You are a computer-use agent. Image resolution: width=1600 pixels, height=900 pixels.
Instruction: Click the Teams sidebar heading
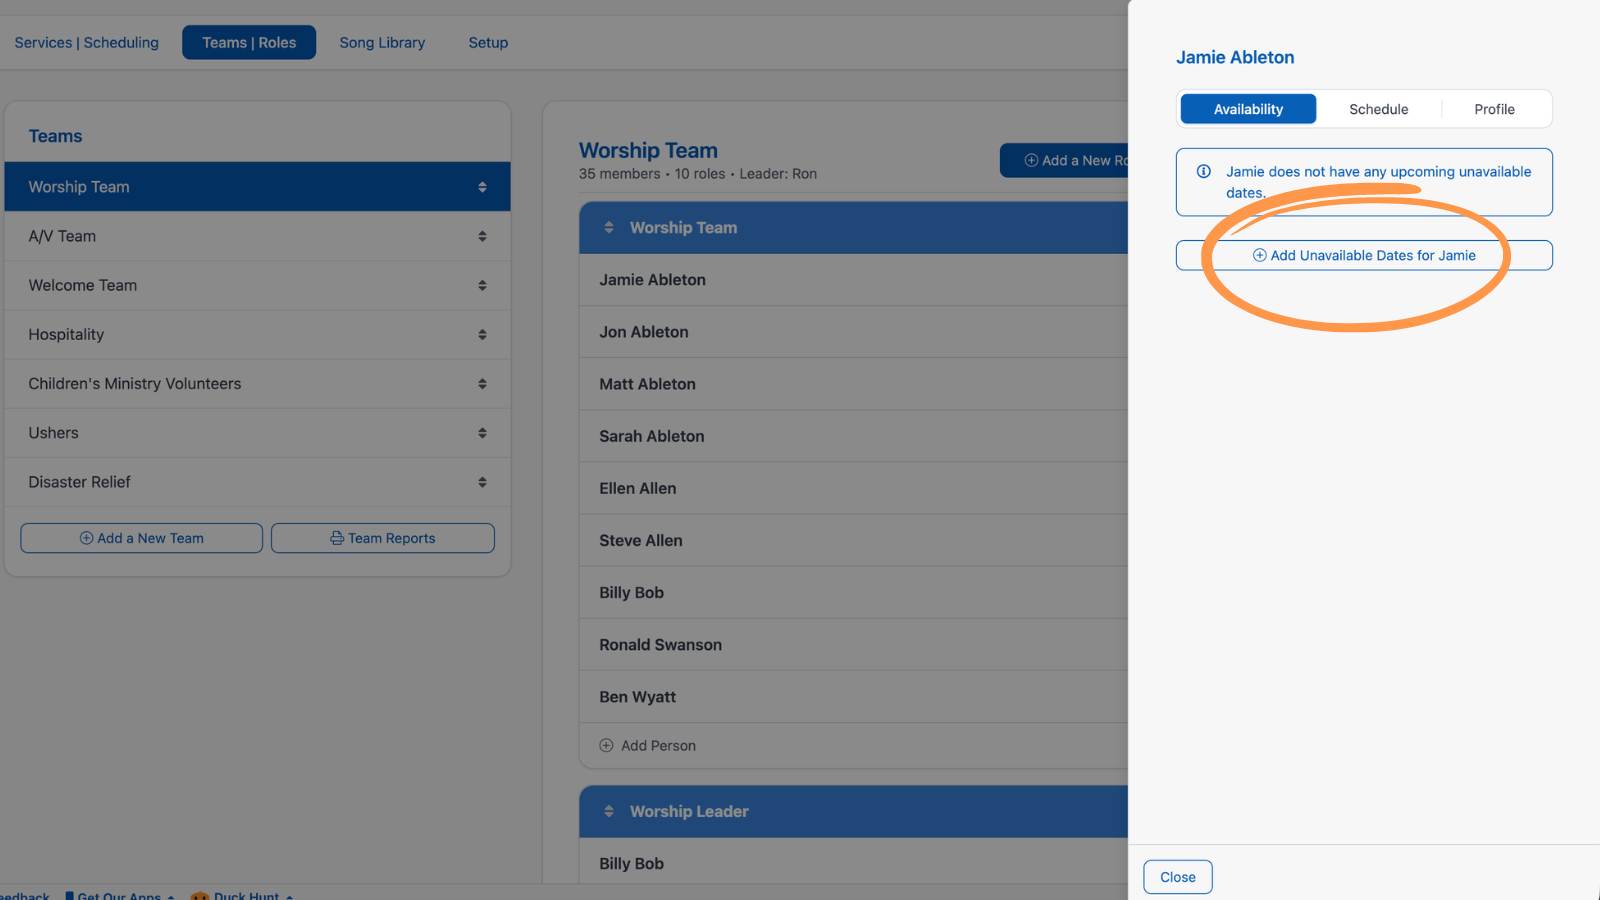point(55,136)
